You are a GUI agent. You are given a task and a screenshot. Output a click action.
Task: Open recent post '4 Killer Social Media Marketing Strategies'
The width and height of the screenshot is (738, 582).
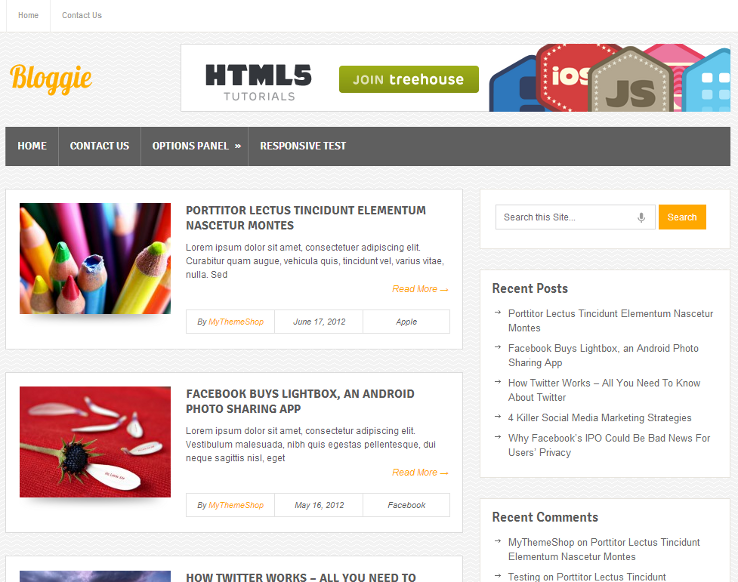tap(599, 418)
